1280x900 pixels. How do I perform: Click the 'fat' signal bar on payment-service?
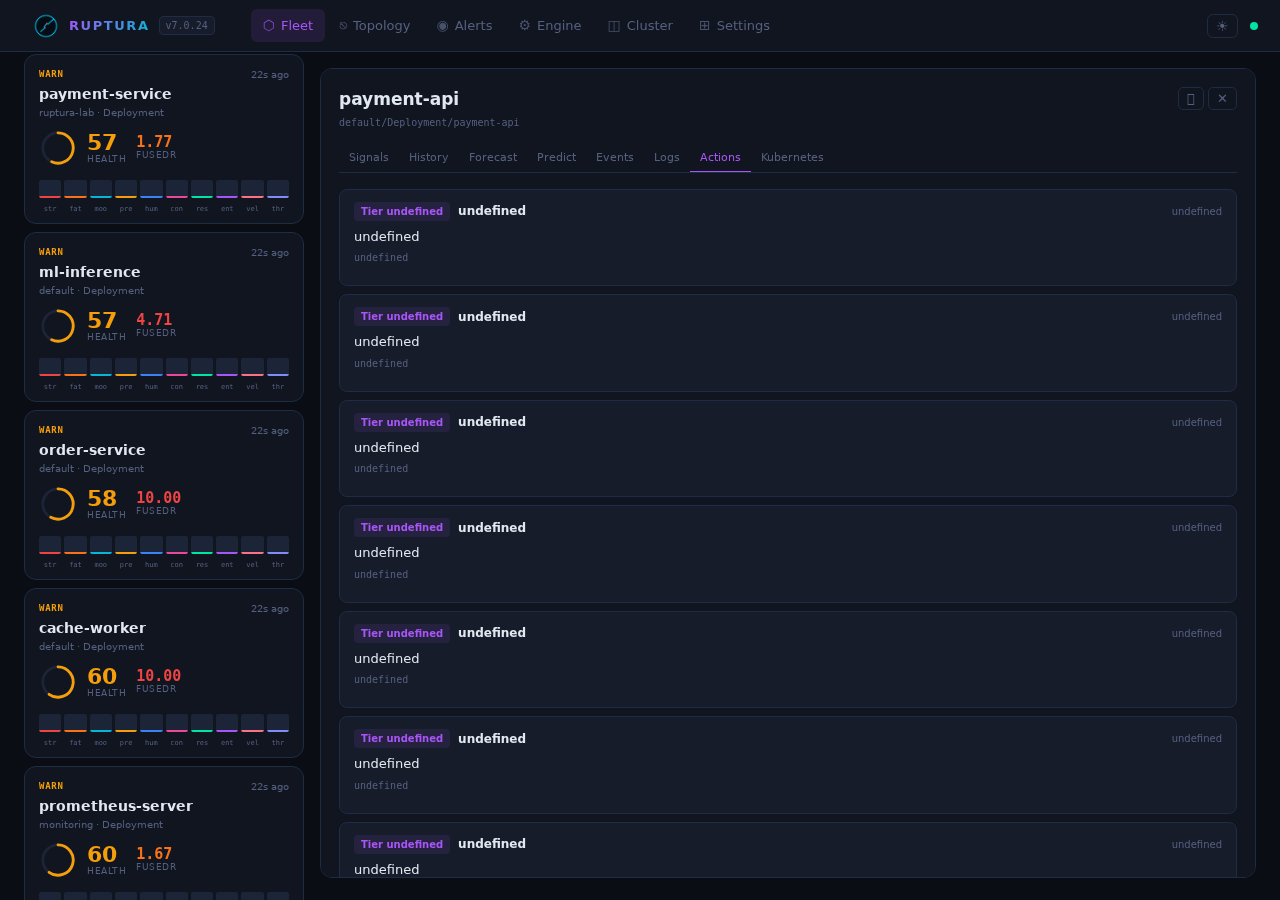75,189
